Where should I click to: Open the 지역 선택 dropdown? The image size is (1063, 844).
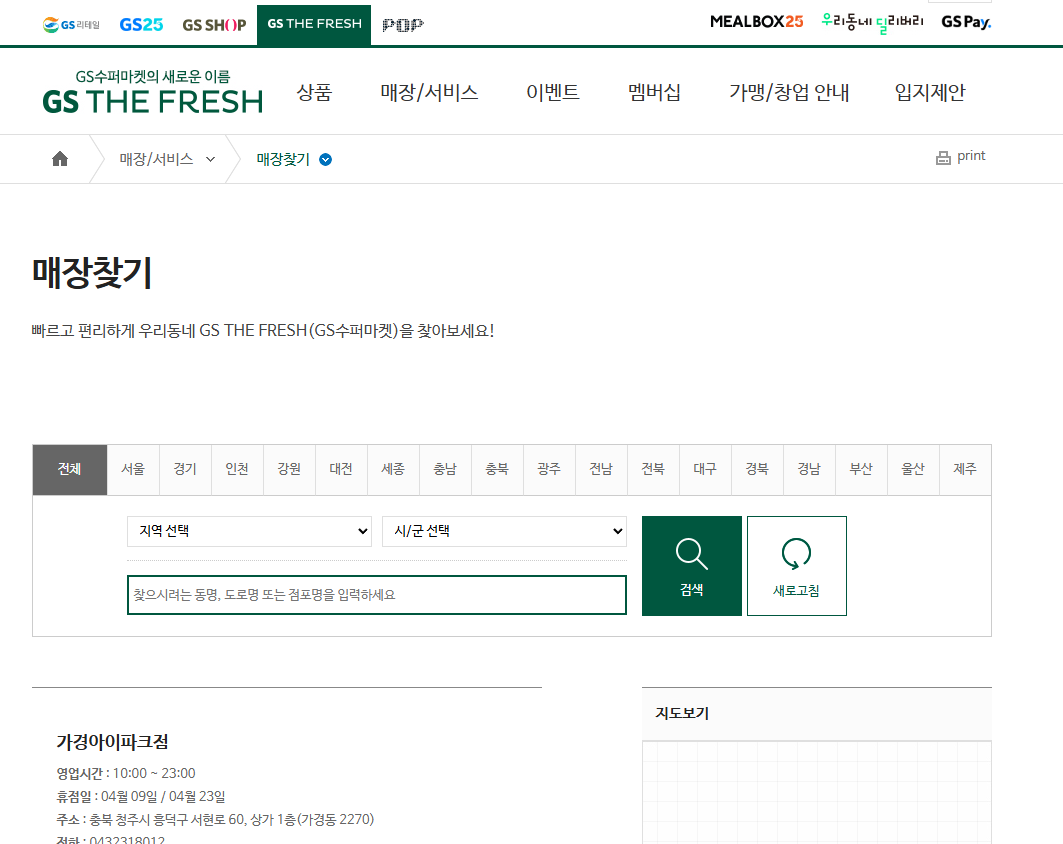249,531
